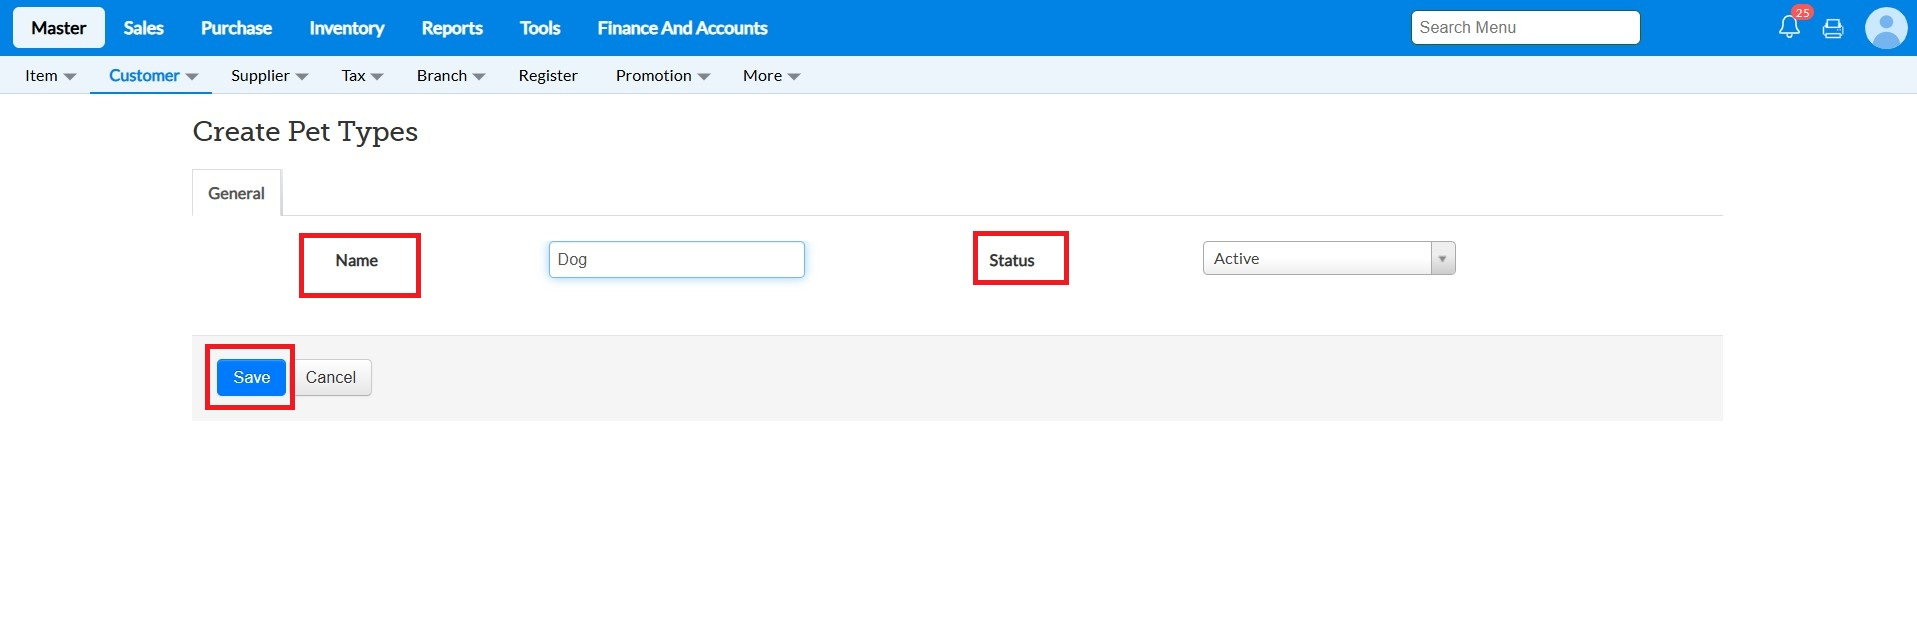The image size is (1917, 638).
Task: Cancel pet type creation
Action: coord(331,377)
